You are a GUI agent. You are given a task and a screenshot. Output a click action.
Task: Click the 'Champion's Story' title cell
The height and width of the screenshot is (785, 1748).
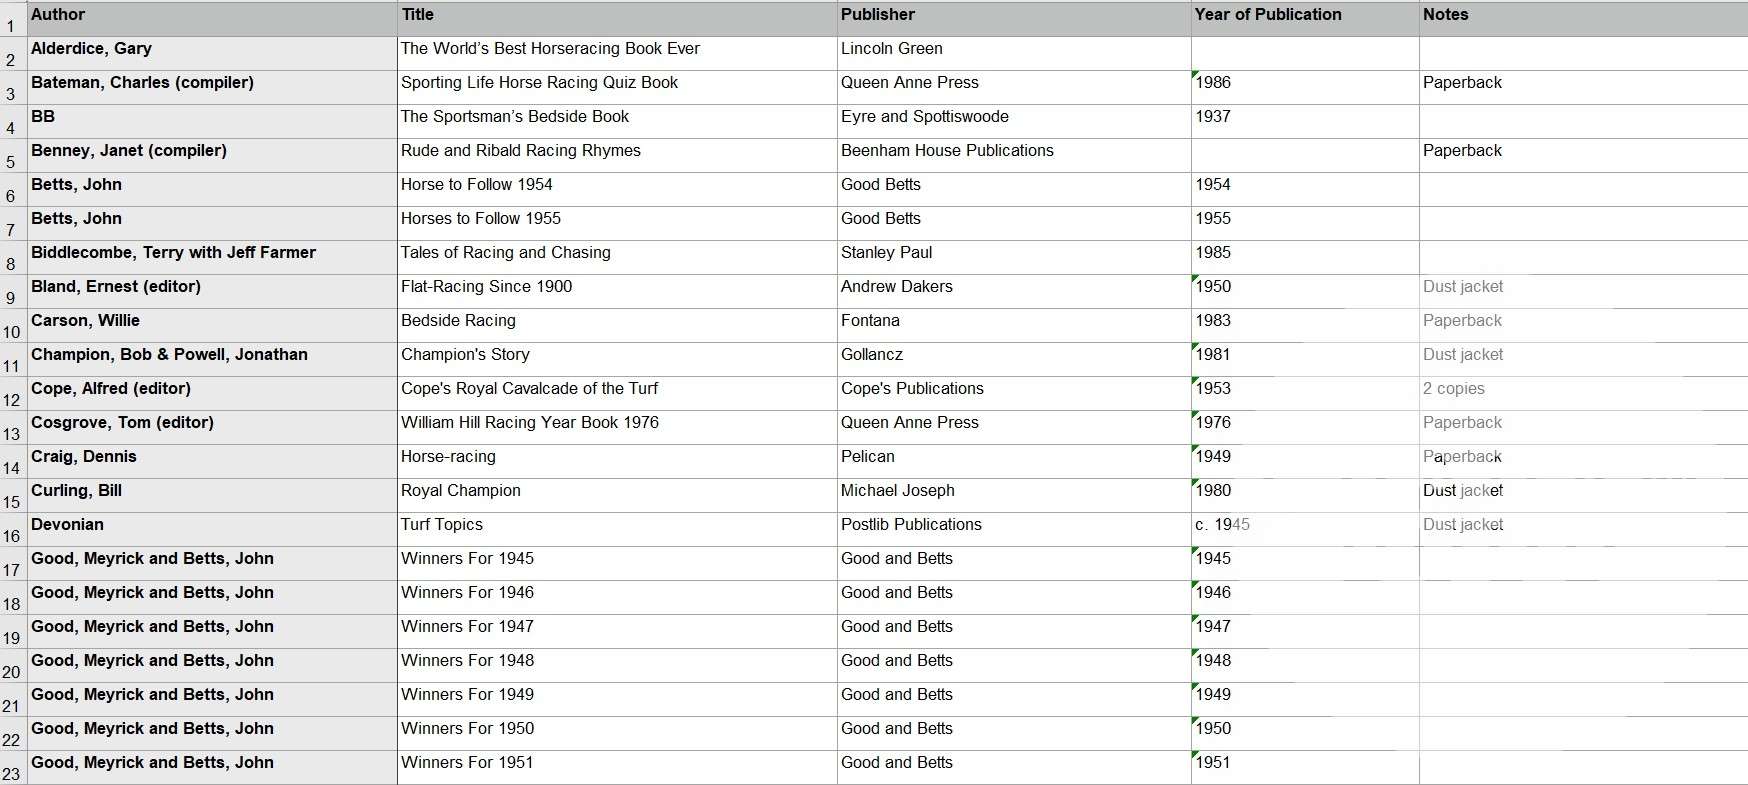pos(617,360)
